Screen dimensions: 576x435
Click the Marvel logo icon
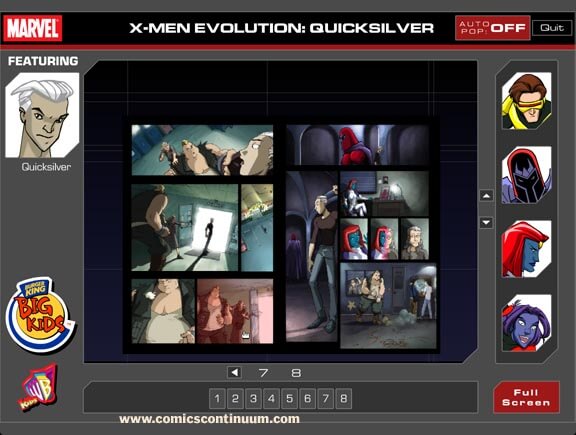(33, 28)
